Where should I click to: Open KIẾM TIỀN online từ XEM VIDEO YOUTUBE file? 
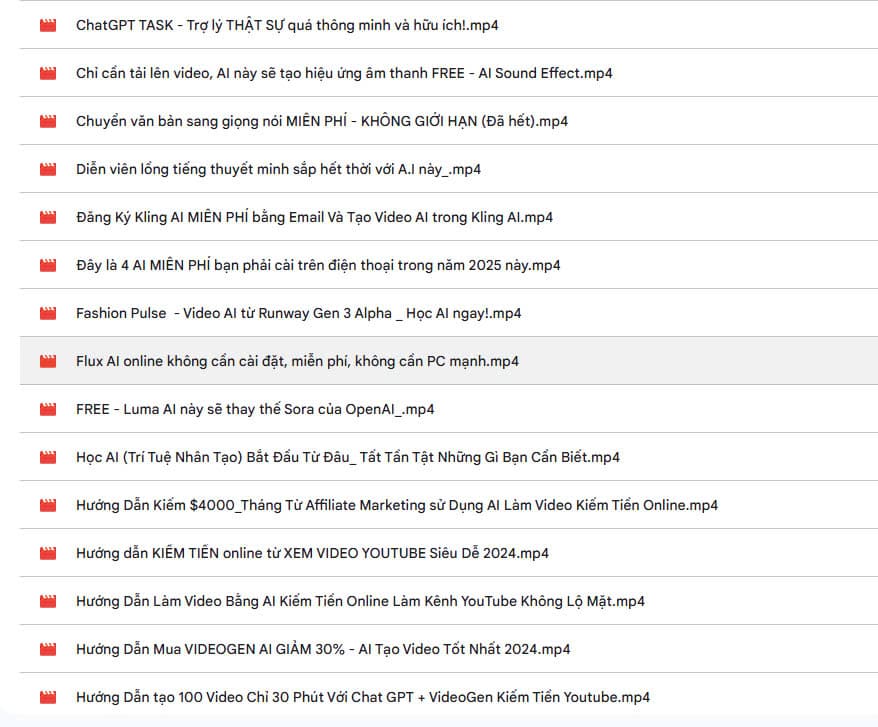(x=312, y=553)
